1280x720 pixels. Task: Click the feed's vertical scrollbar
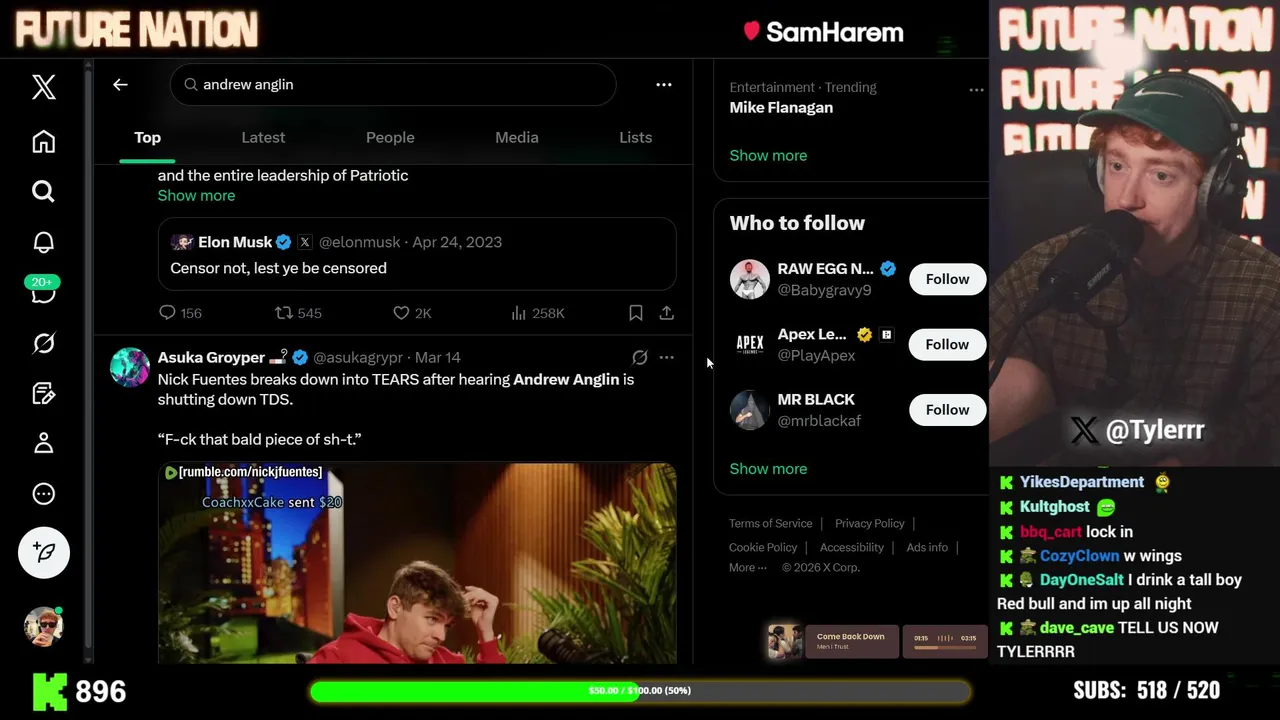pyautogui.click(x=89, y=360)
